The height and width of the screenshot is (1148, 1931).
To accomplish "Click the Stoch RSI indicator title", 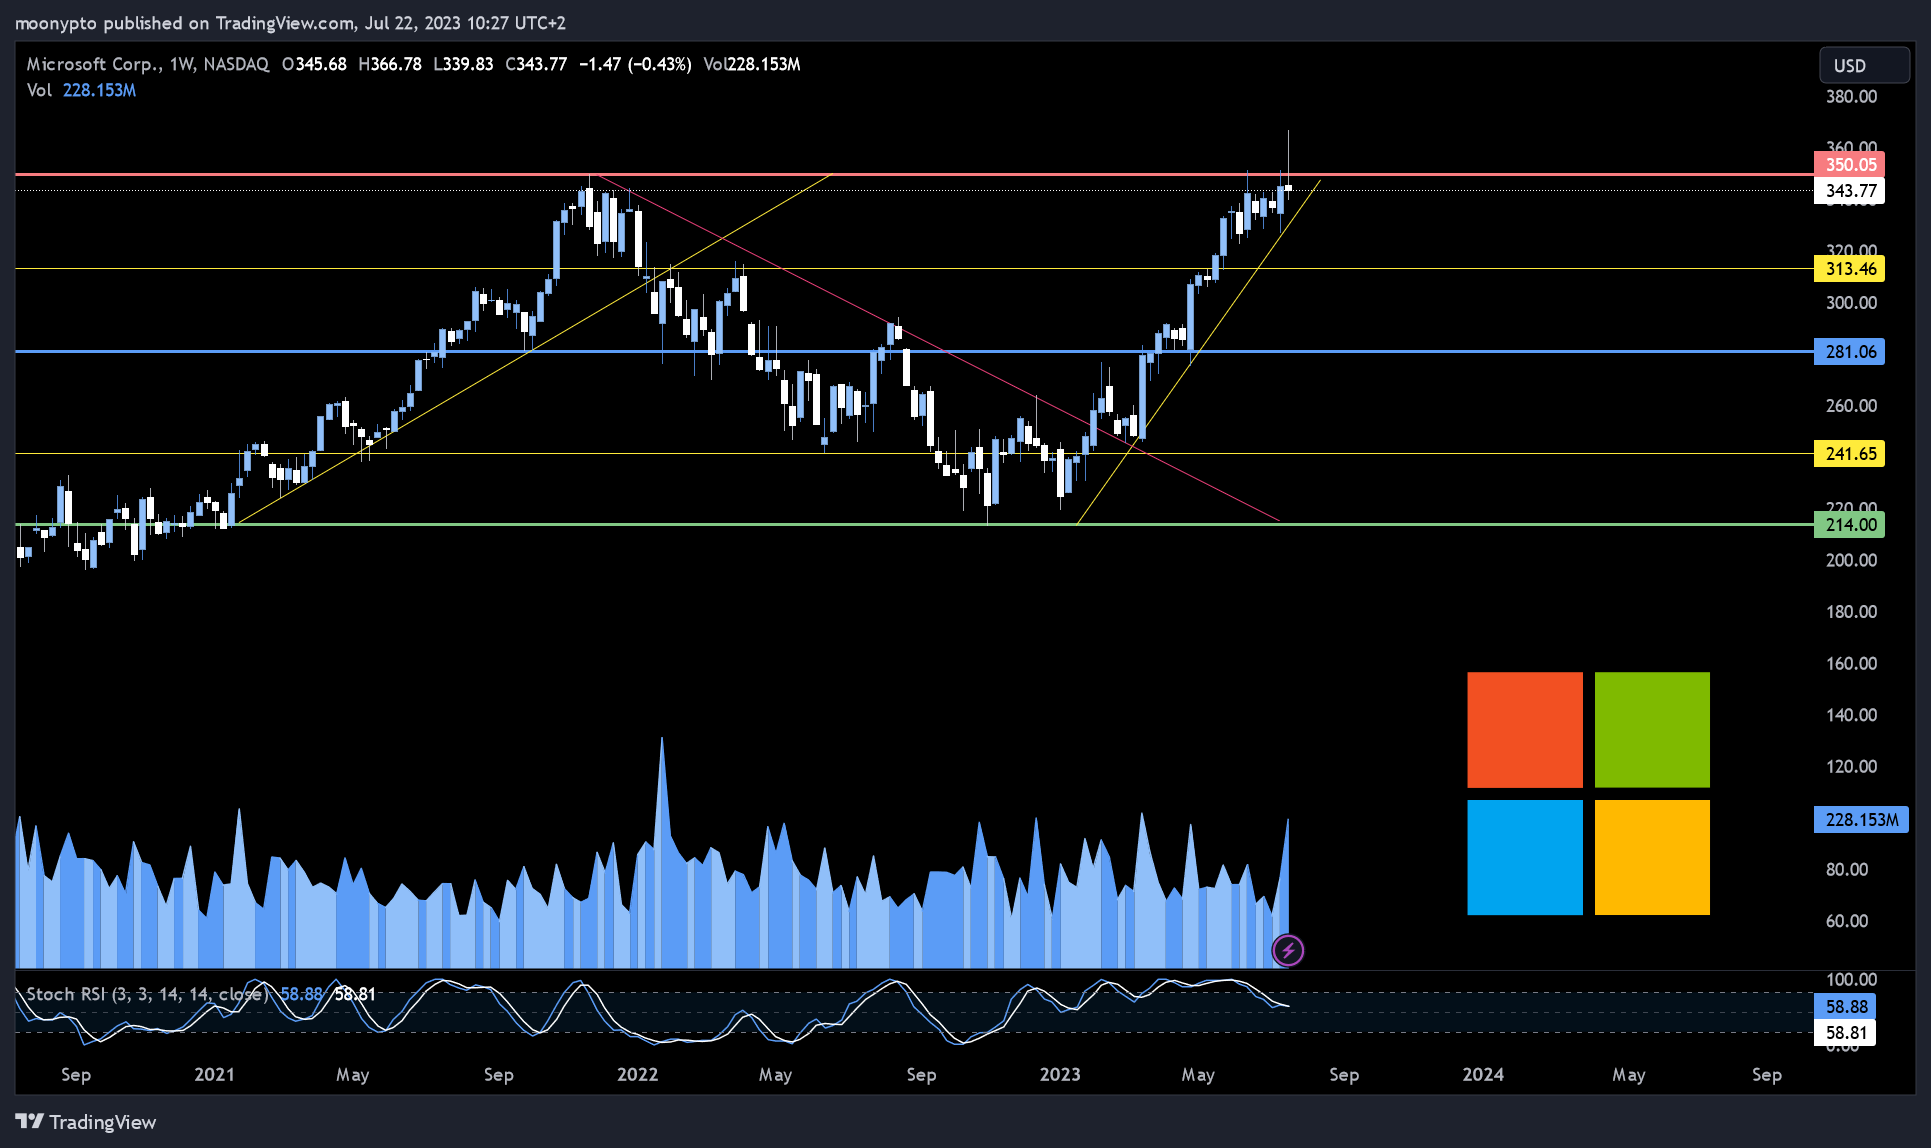I will (x=148, y=994).
